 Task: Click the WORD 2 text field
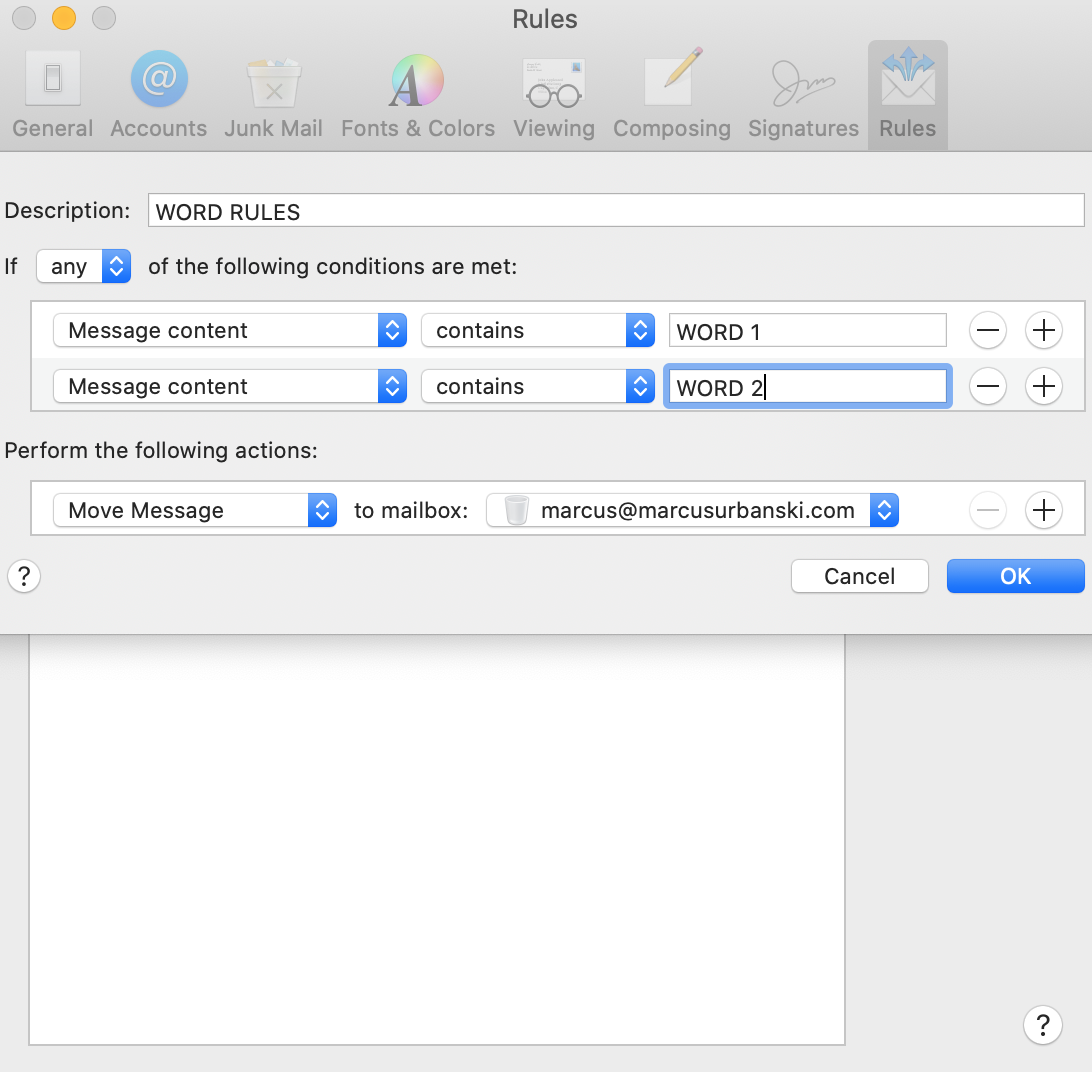[807, 387]
